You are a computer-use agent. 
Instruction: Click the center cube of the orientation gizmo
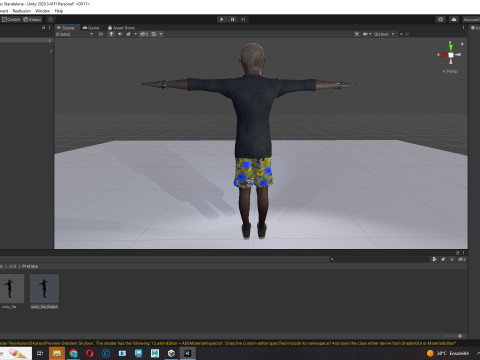tap(451, 55)
